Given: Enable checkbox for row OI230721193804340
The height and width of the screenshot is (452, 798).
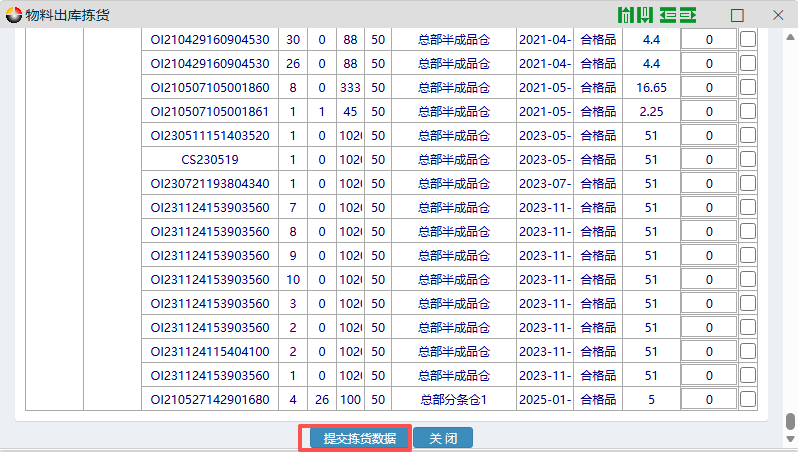Looking at the screenshot, I should click(x=748, y=184).
